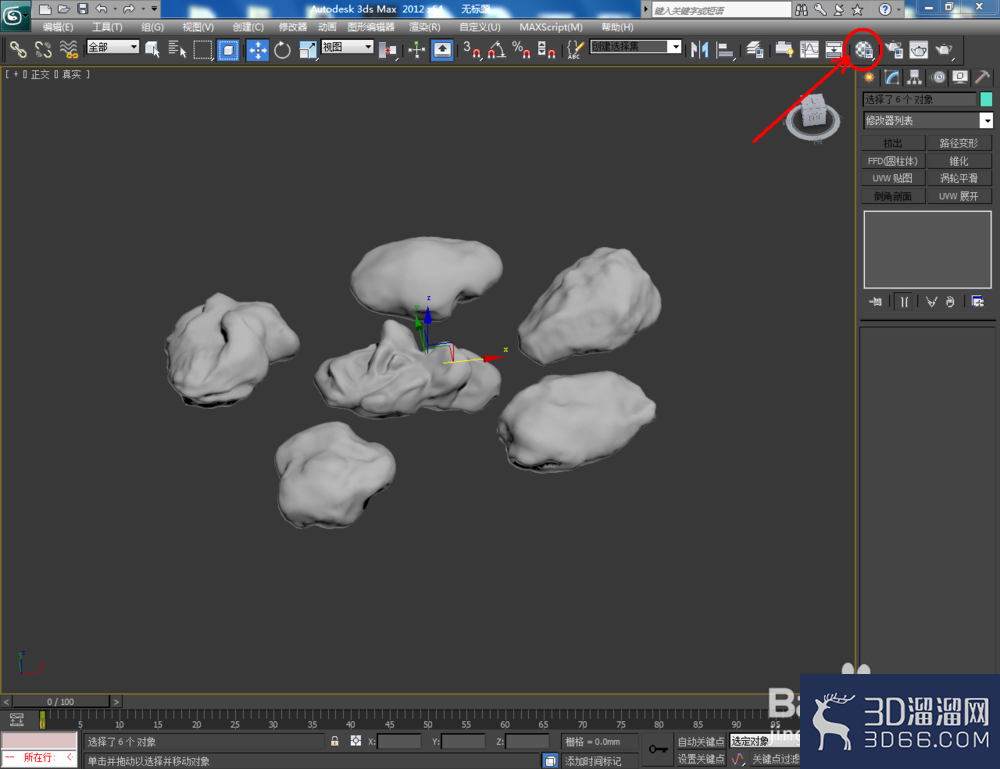1000x769 pixels.
Task: Open key filter dropdown 选定对象
Action: (765, 741)
